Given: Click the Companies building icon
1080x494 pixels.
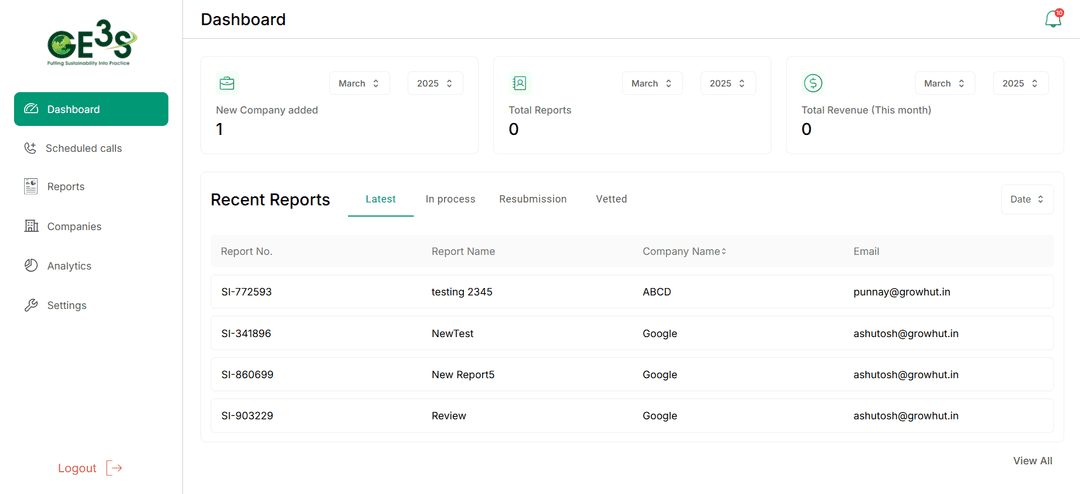Looking at the screenshot, I should click(31, 226).
